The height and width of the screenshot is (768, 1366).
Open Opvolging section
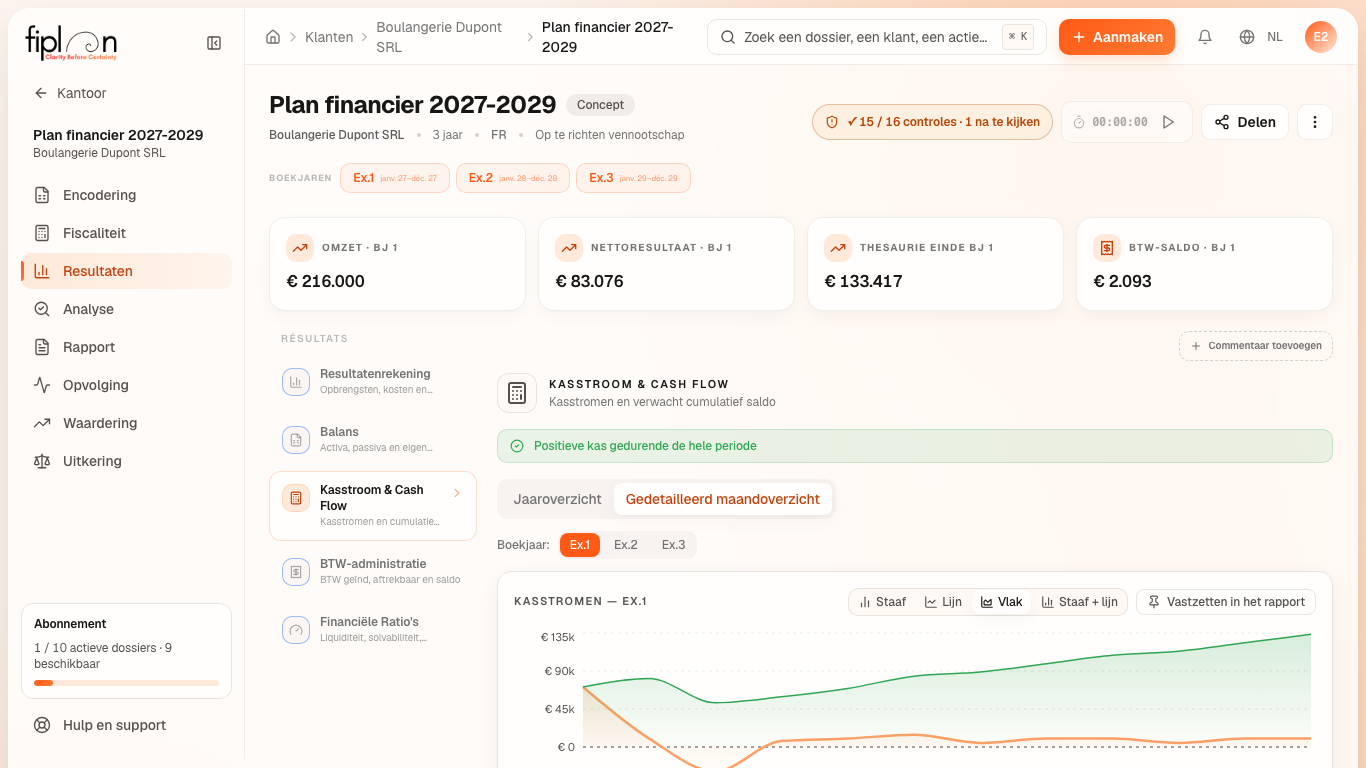point(126,385)
